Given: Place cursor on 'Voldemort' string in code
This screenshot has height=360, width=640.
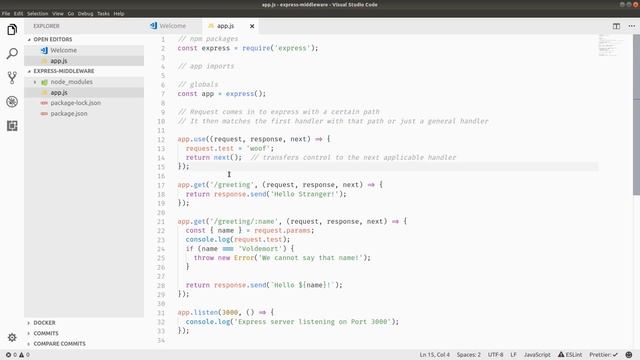Looking at the screenshot, I should 260,249.
